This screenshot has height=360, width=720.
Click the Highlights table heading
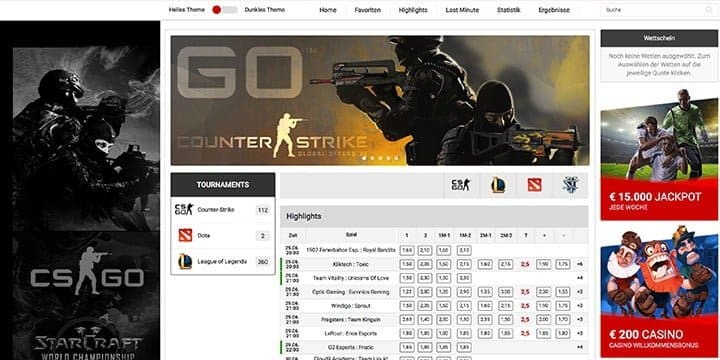pyautogui.click(x=304, y=216)
